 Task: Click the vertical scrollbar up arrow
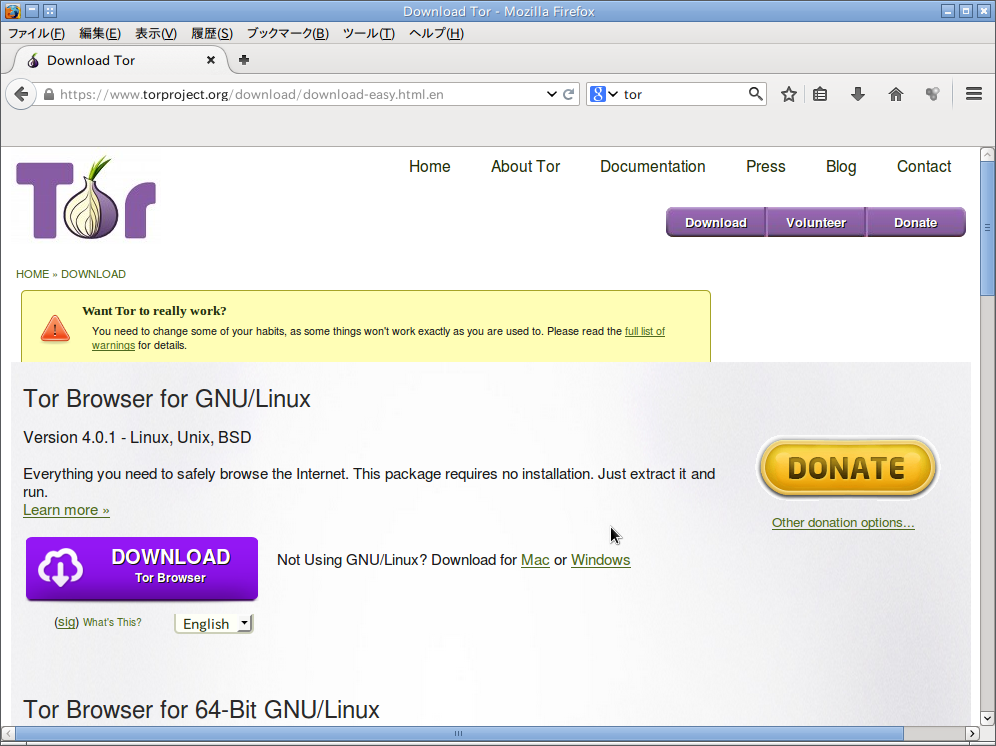[x=987, y=154]
